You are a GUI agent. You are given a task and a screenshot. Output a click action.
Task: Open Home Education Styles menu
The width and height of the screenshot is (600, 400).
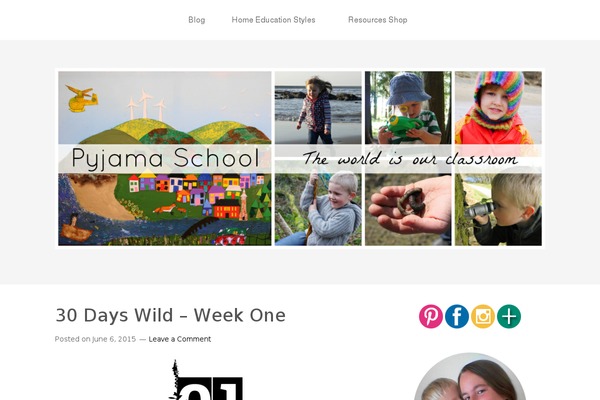(x=273, y=20)
